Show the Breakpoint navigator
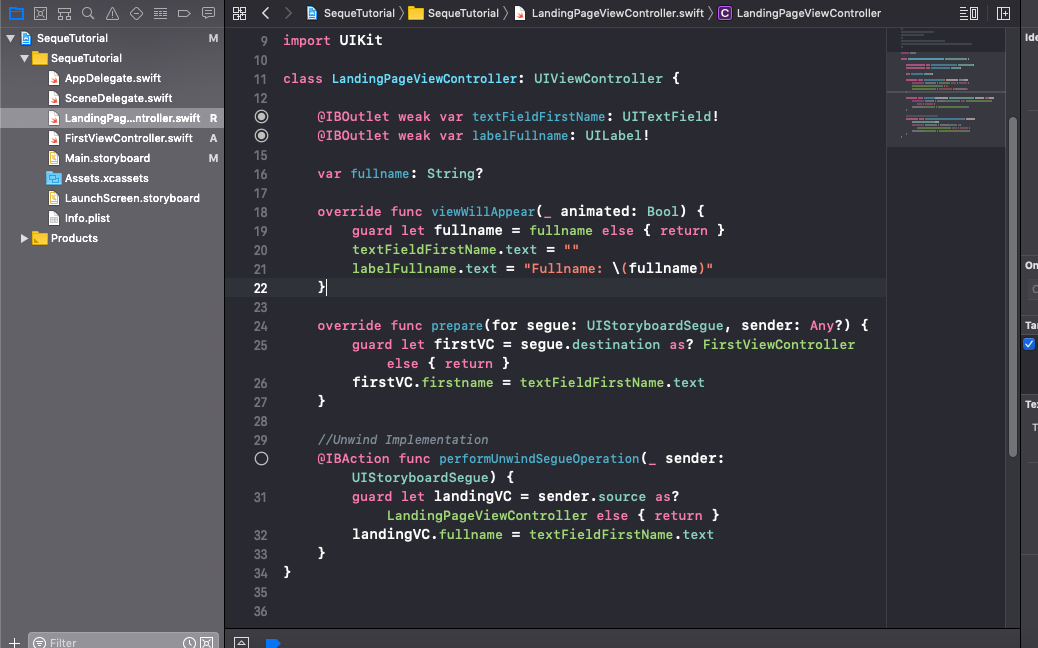1038x648 pixels. point(184,13)
